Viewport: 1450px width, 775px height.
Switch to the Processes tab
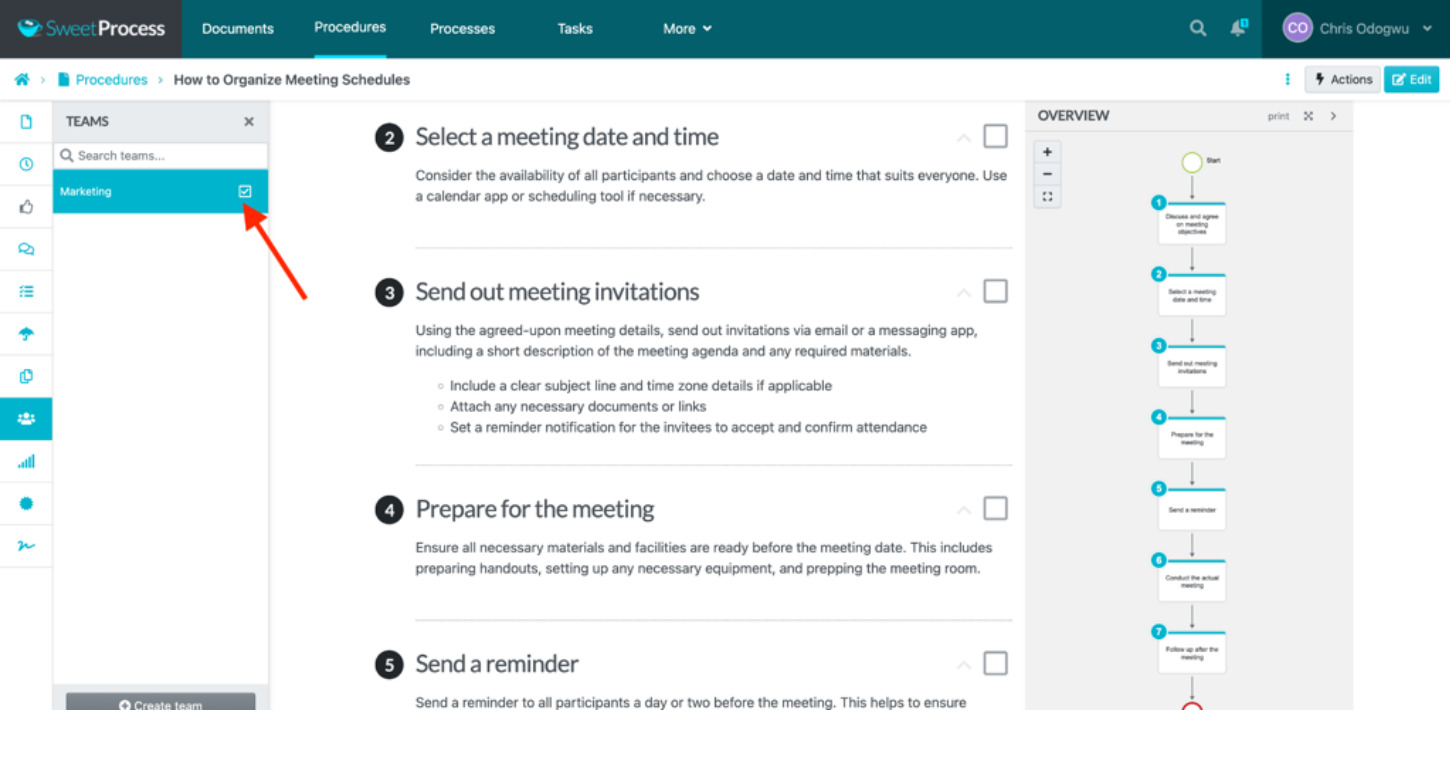[462, 28]
